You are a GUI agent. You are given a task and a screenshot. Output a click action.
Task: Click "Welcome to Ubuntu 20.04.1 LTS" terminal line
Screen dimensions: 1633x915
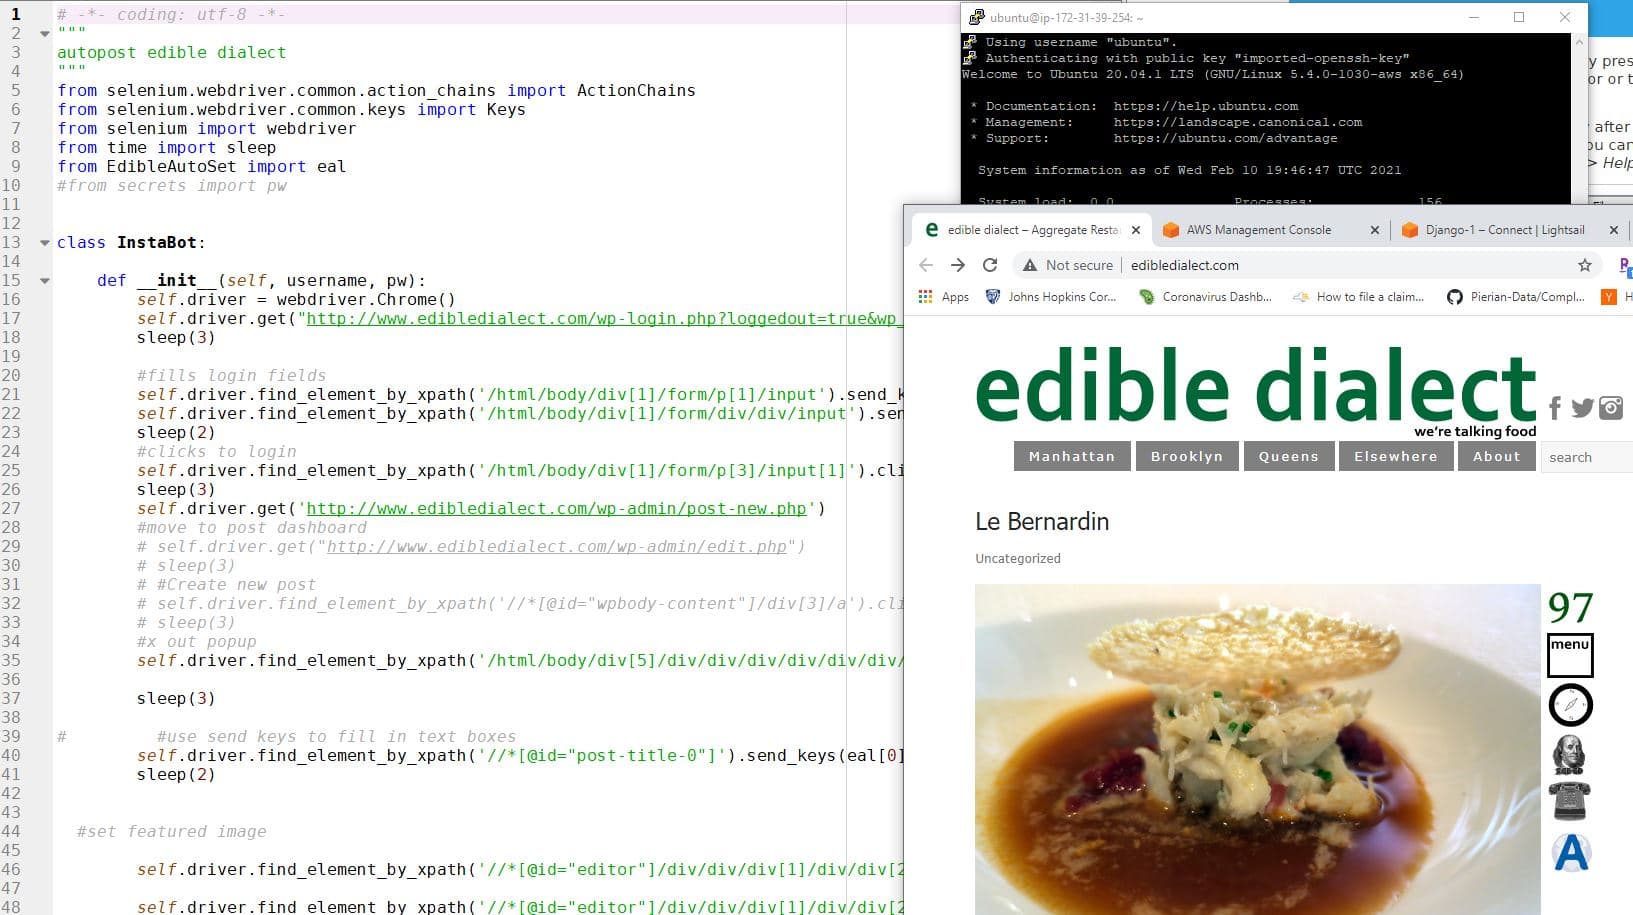[x=1213, y=74]
